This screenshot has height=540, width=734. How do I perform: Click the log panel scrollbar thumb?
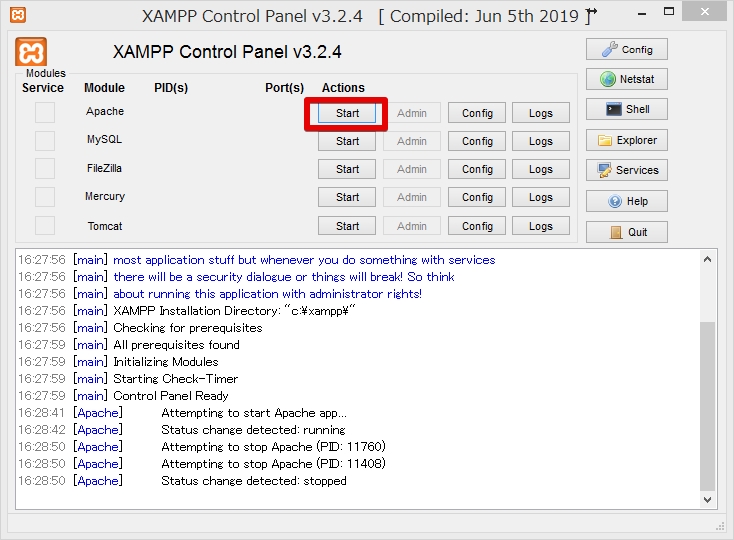707,406
